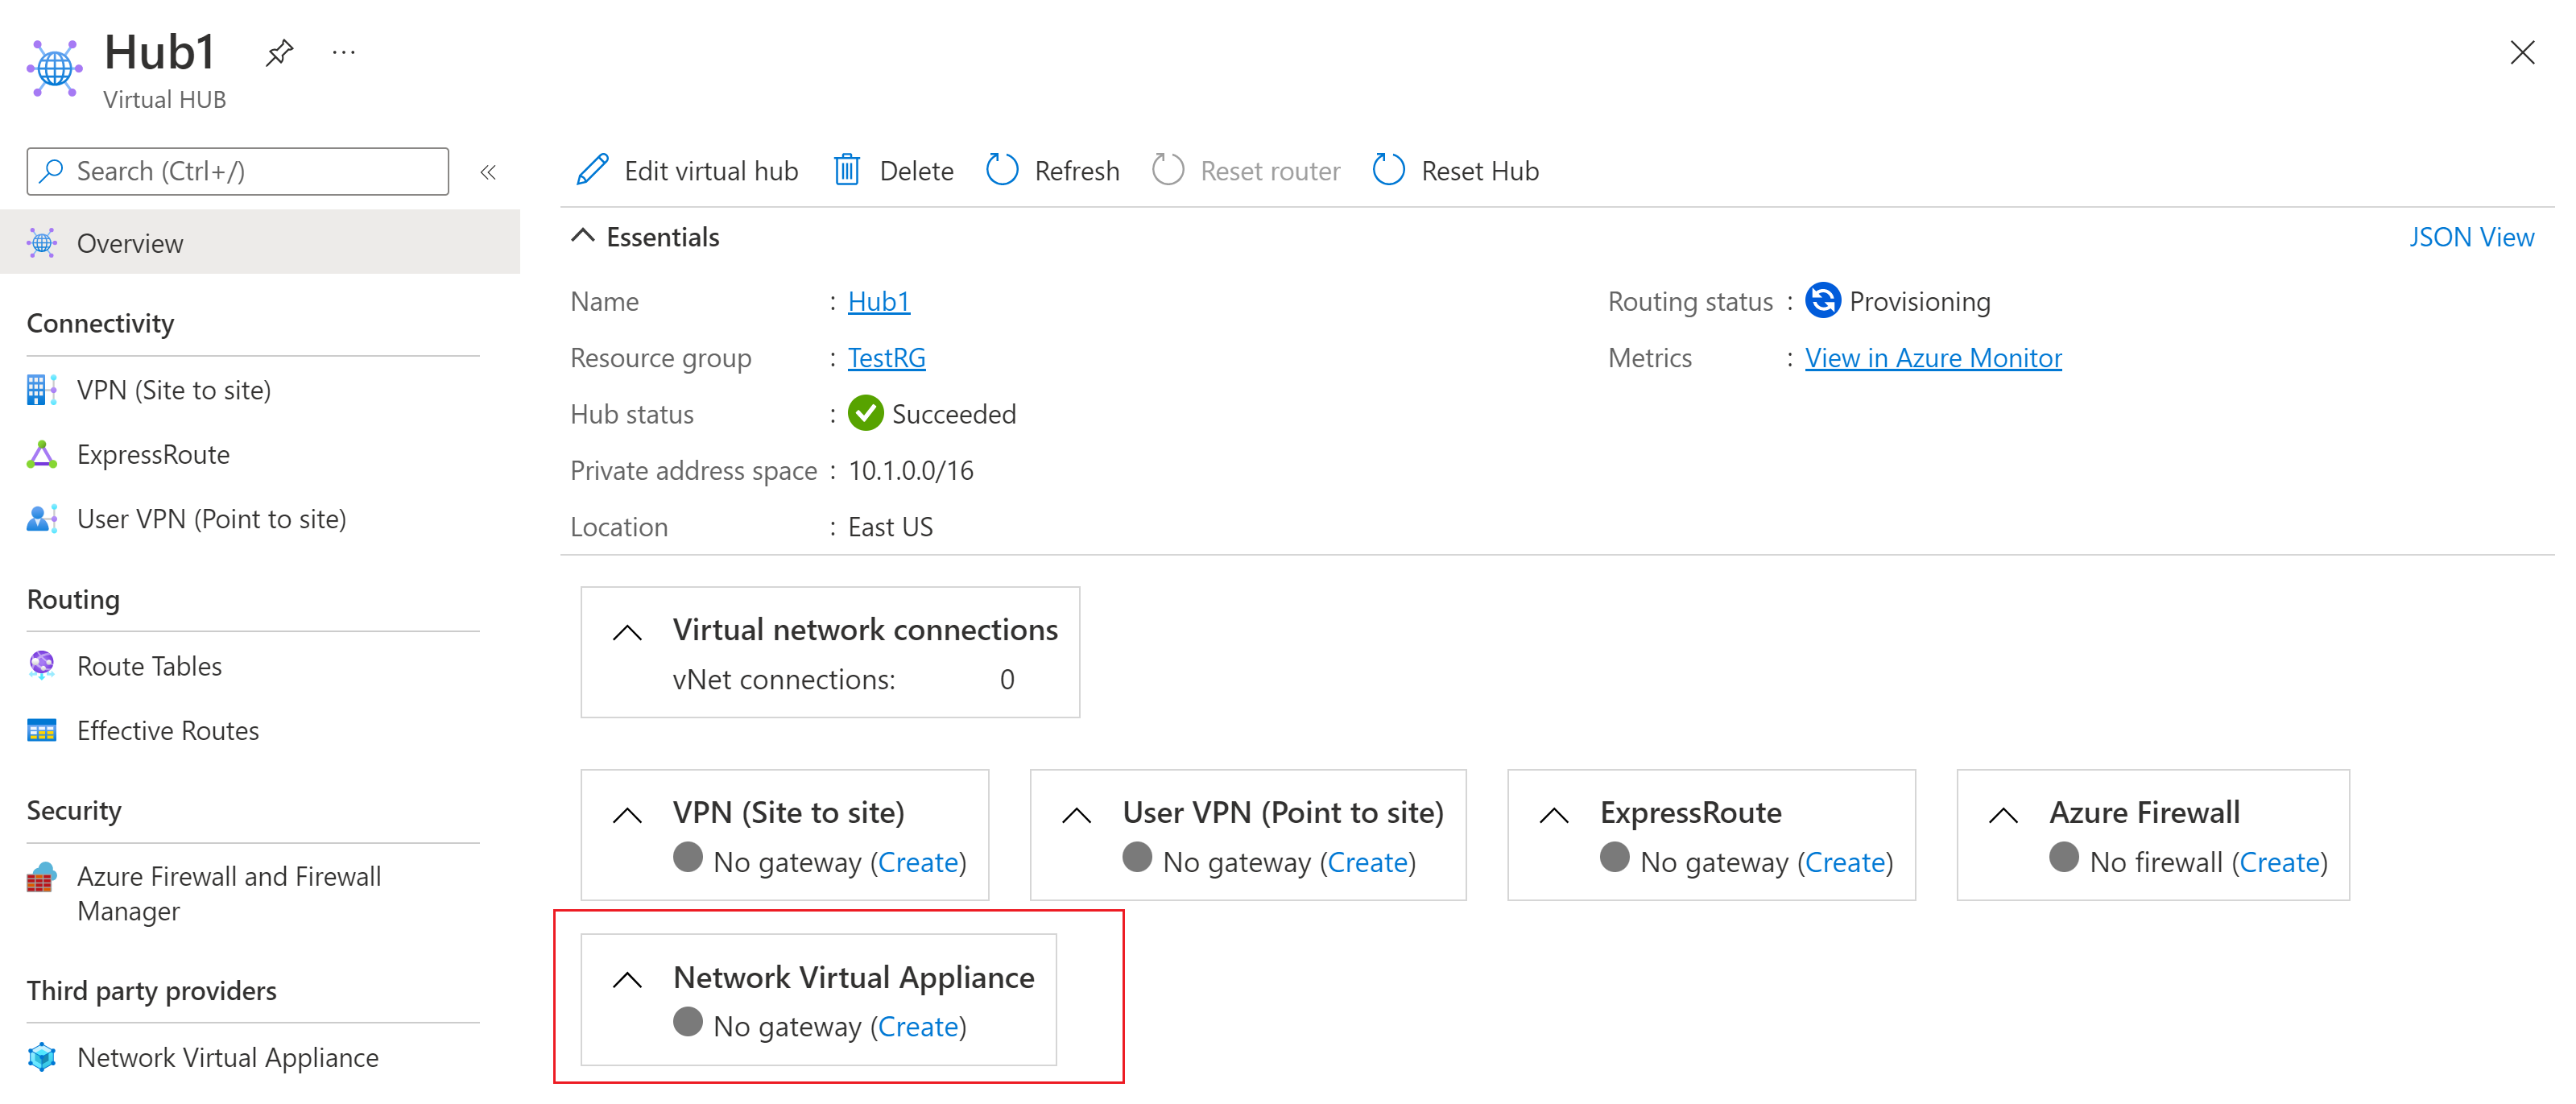The height and width of the screenshot is (1104, 2576).
Task: Create a User VPN Point to site gateway
Action: pos(1368,863)
